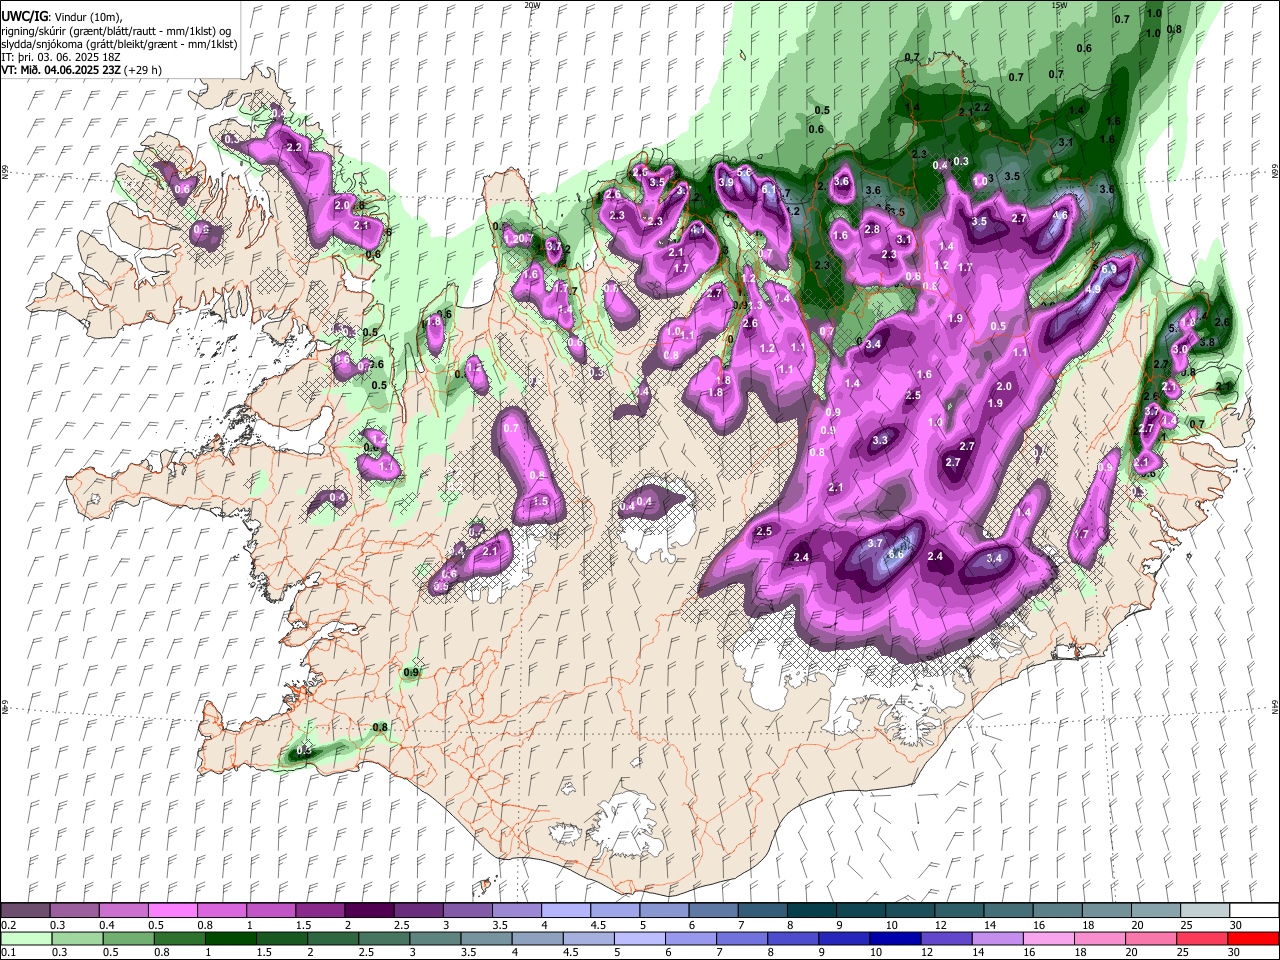
Task: Click the '30' label of the lower legend row
Action: click(1235, 952)
